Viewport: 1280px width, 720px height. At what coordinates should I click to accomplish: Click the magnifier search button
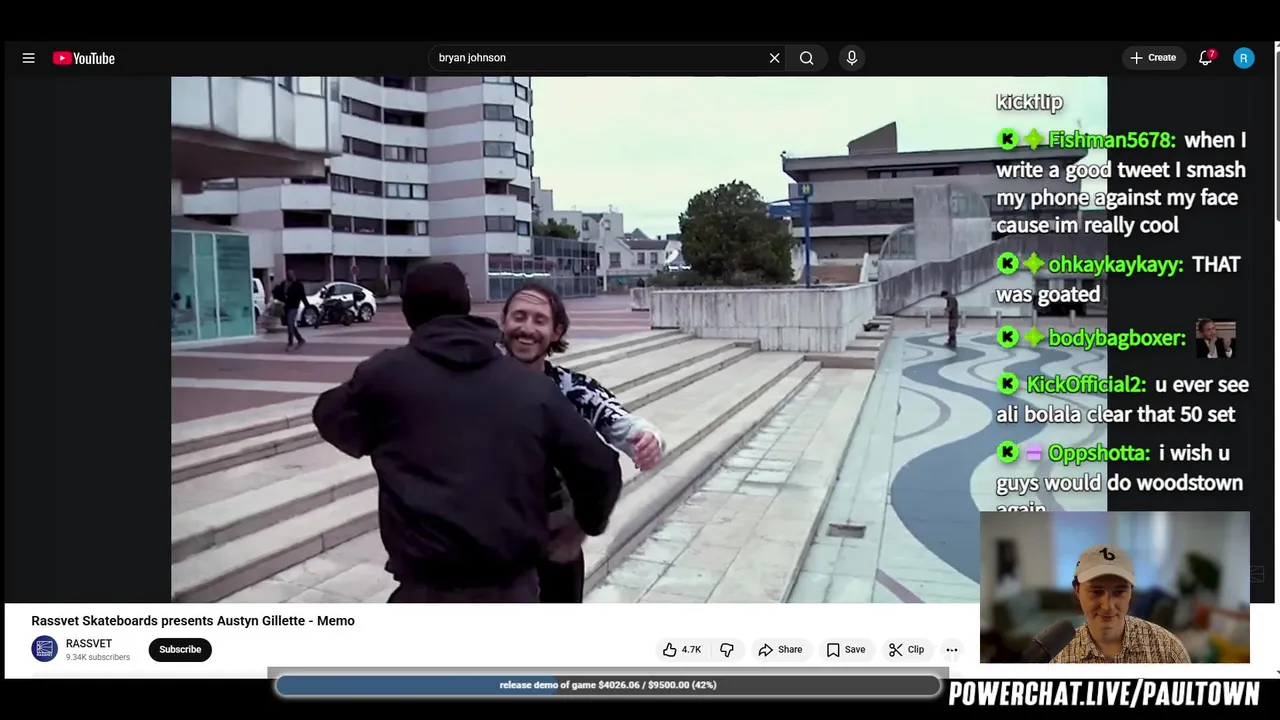coord(806,58)
